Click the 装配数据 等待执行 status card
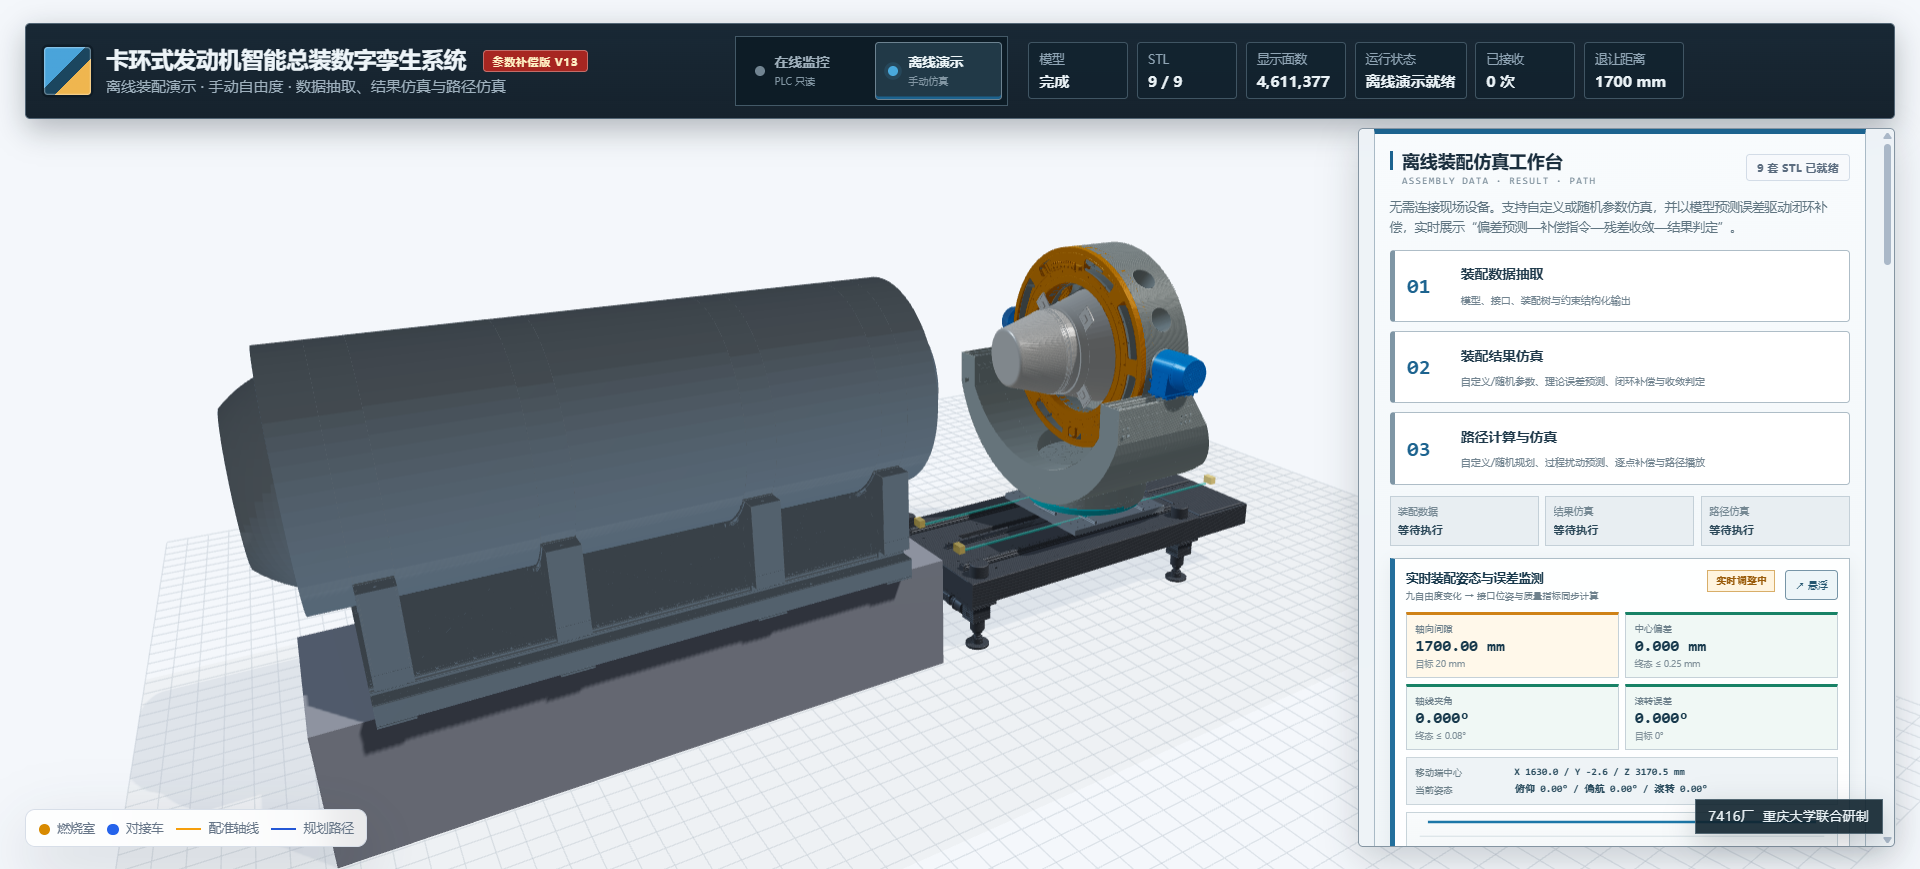Image resolution: width=1920 pixels, height=869 pixels. (x=1464, y=521)
